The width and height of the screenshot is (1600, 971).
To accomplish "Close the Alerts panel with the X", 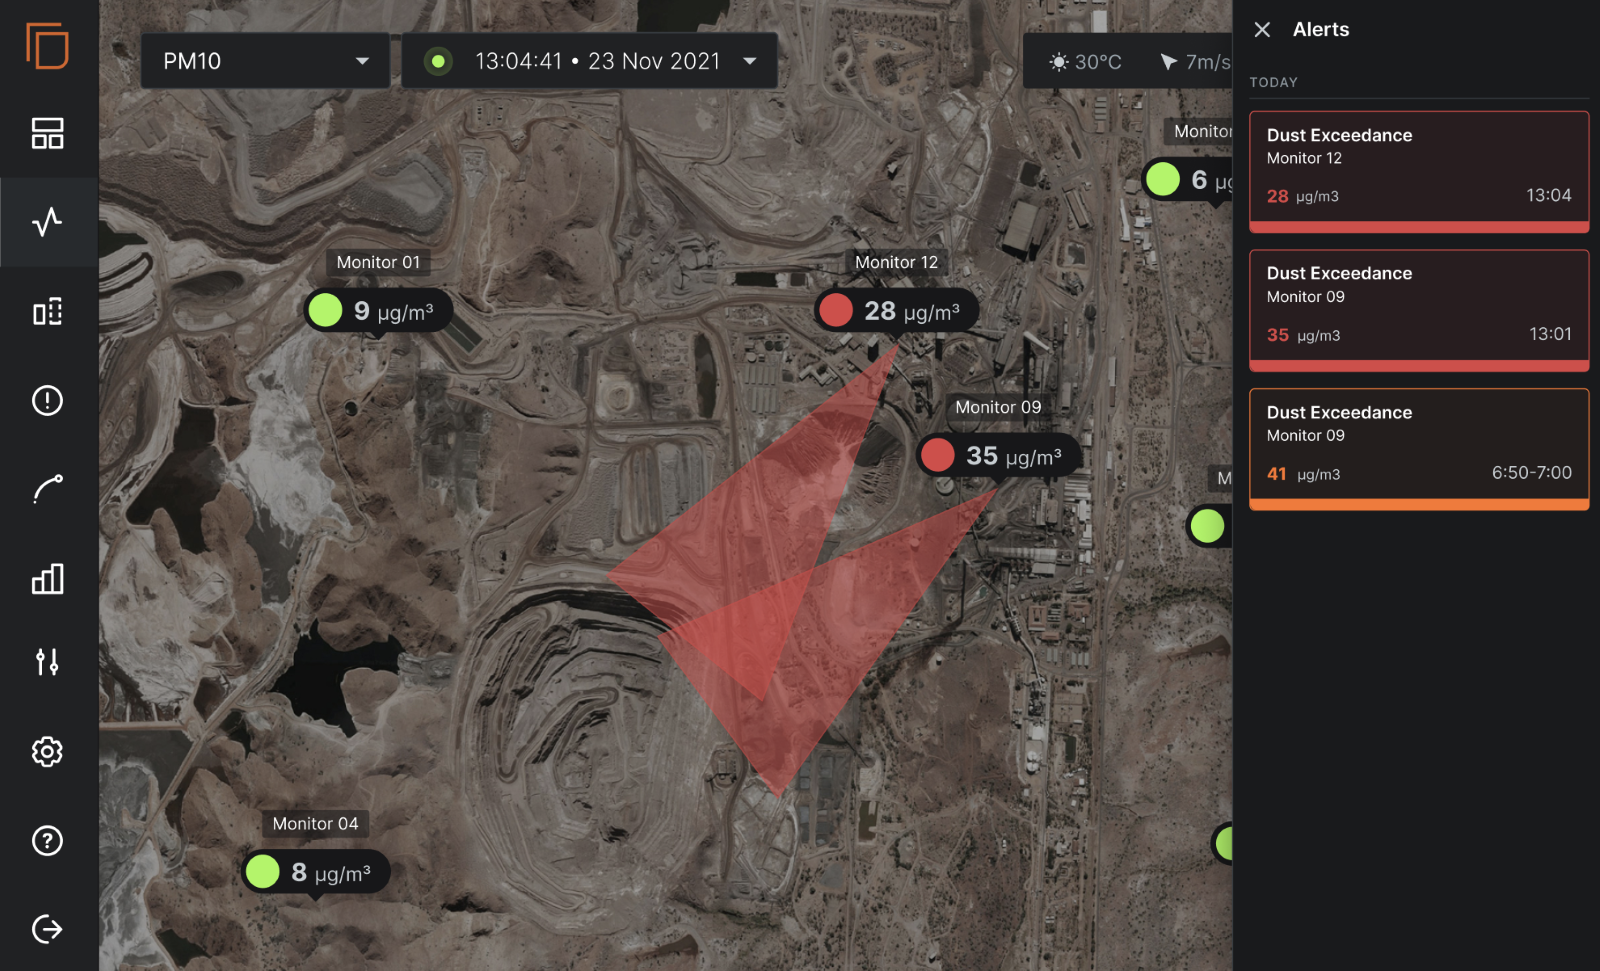I will 1262,29.
